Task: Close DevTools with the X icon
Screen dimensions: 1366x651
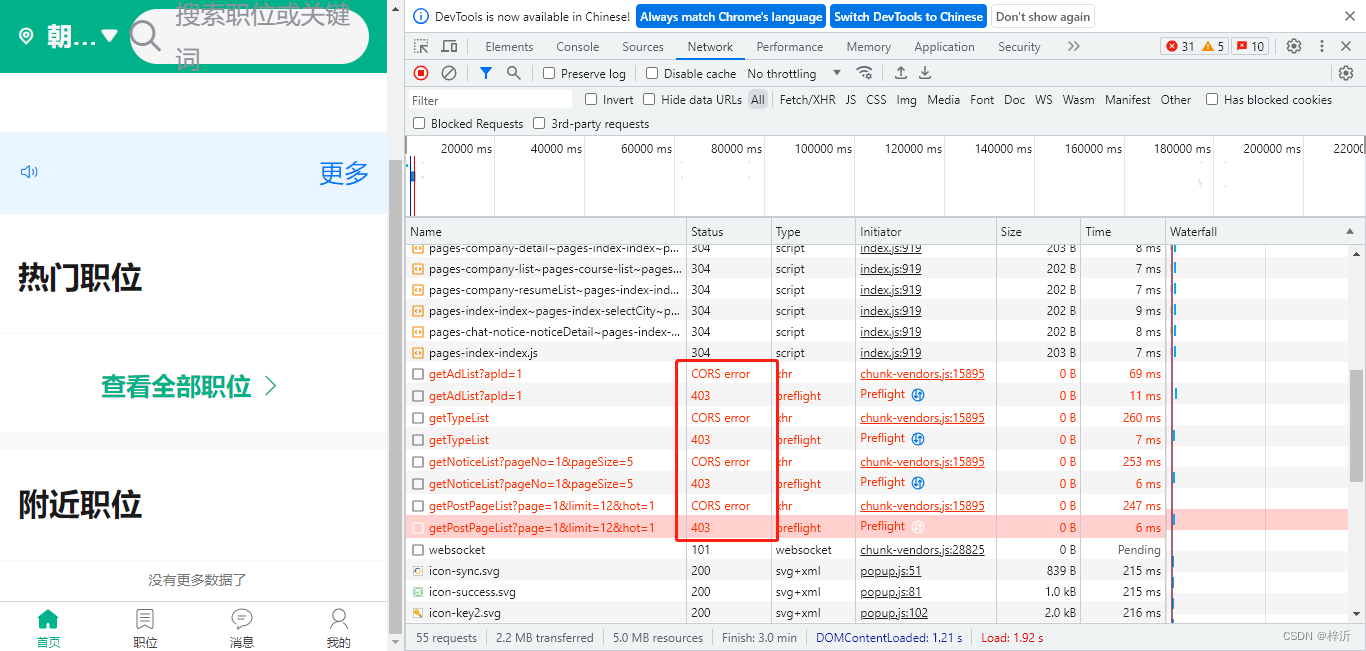Action: pos(1346,46)
